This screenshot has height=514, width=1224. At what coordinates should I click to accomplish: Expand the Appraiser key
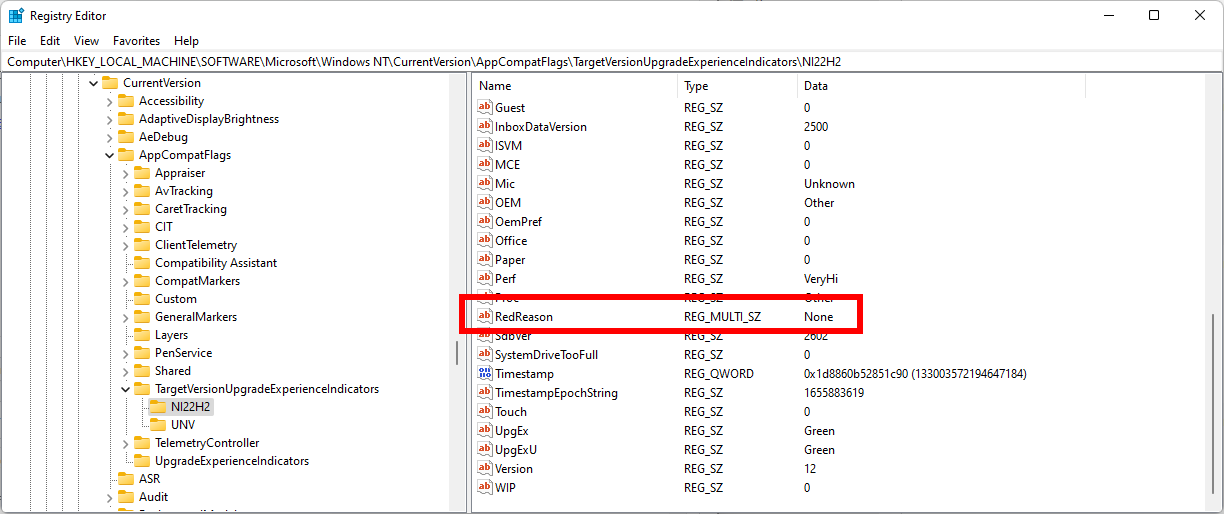pyautogui.click(x=125, y=173)
